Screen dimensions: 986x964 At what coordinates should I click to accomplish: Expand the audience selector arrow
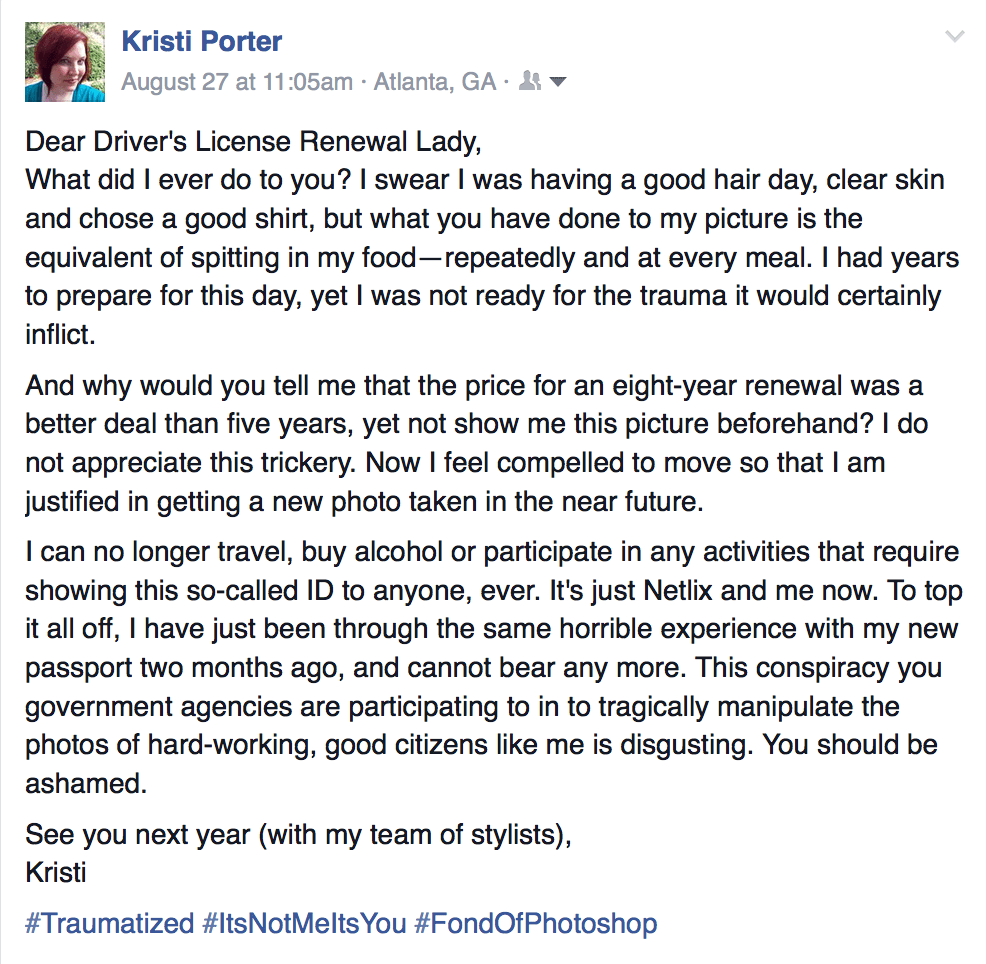pos(558,82)
